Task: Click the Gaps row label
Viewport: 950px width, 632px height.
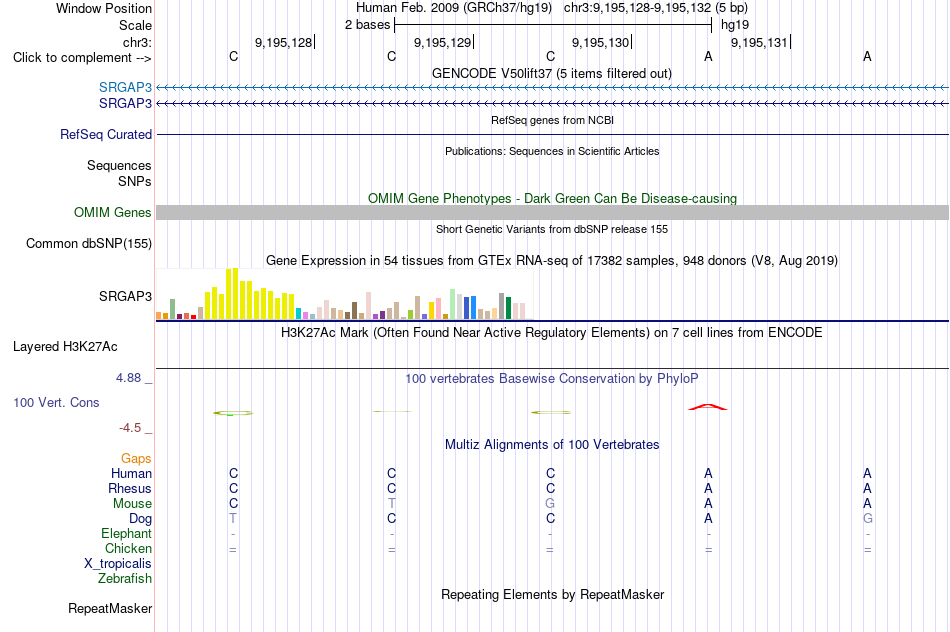Action: [x=136, y=459]
